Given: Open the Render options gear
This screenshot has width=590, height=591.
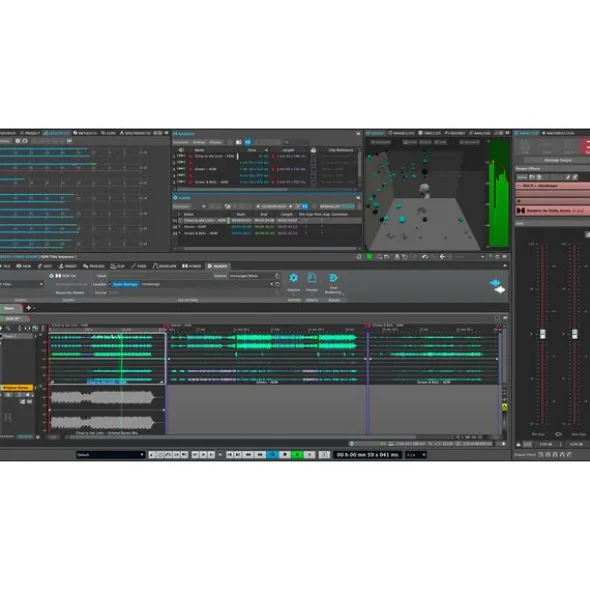Looking at the screenshot, I should [293, 278].
